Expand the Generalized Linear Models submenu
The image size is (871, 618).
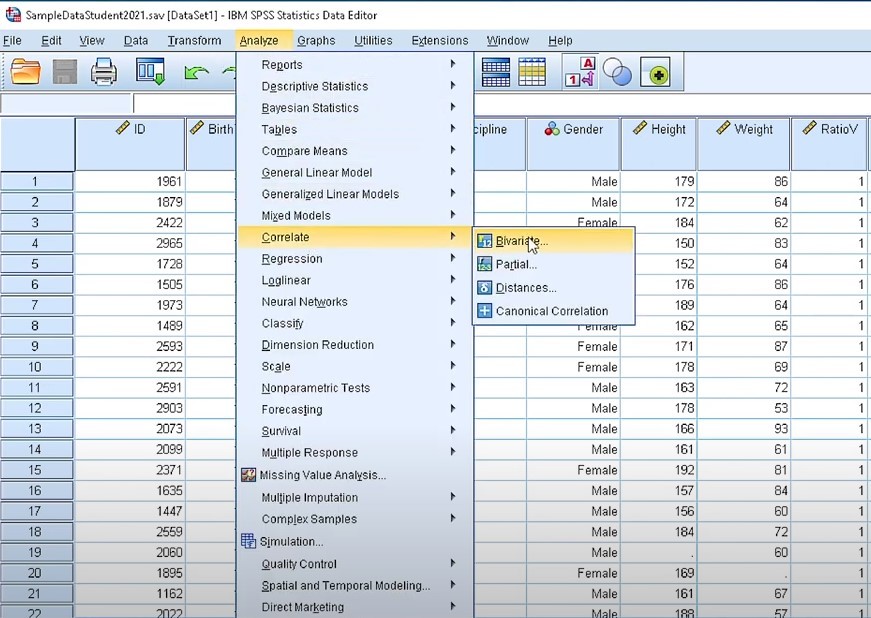coord(356,194)
